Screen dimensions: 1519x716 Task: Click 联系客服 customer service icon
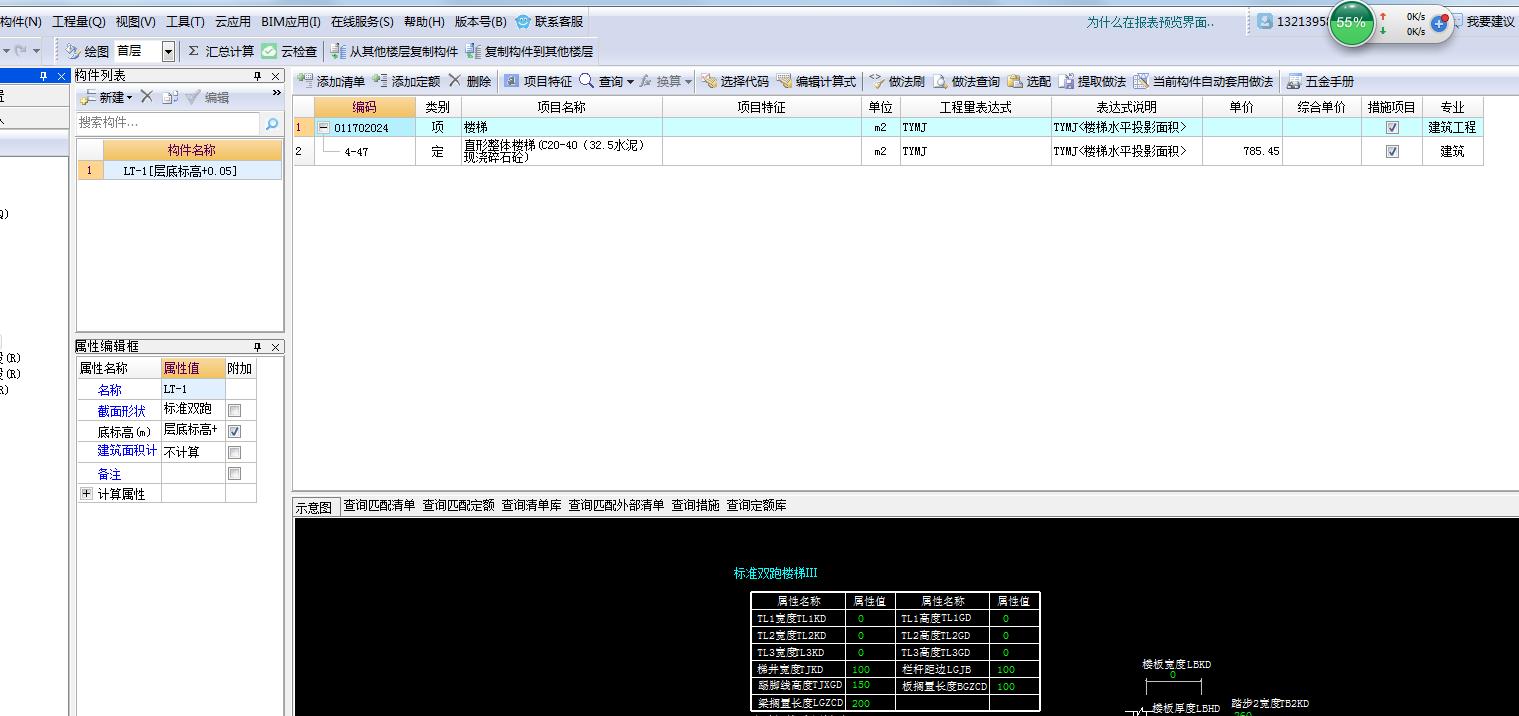523,21
